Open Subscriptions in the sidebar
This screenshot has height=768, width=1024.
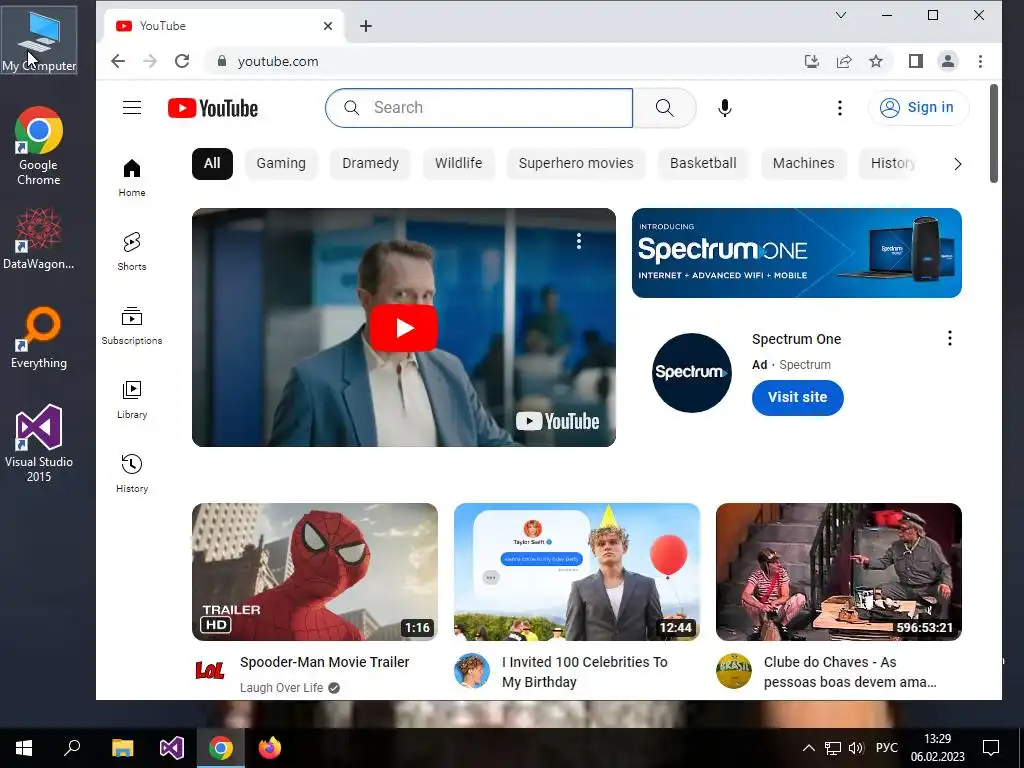[x=132, y=326]
